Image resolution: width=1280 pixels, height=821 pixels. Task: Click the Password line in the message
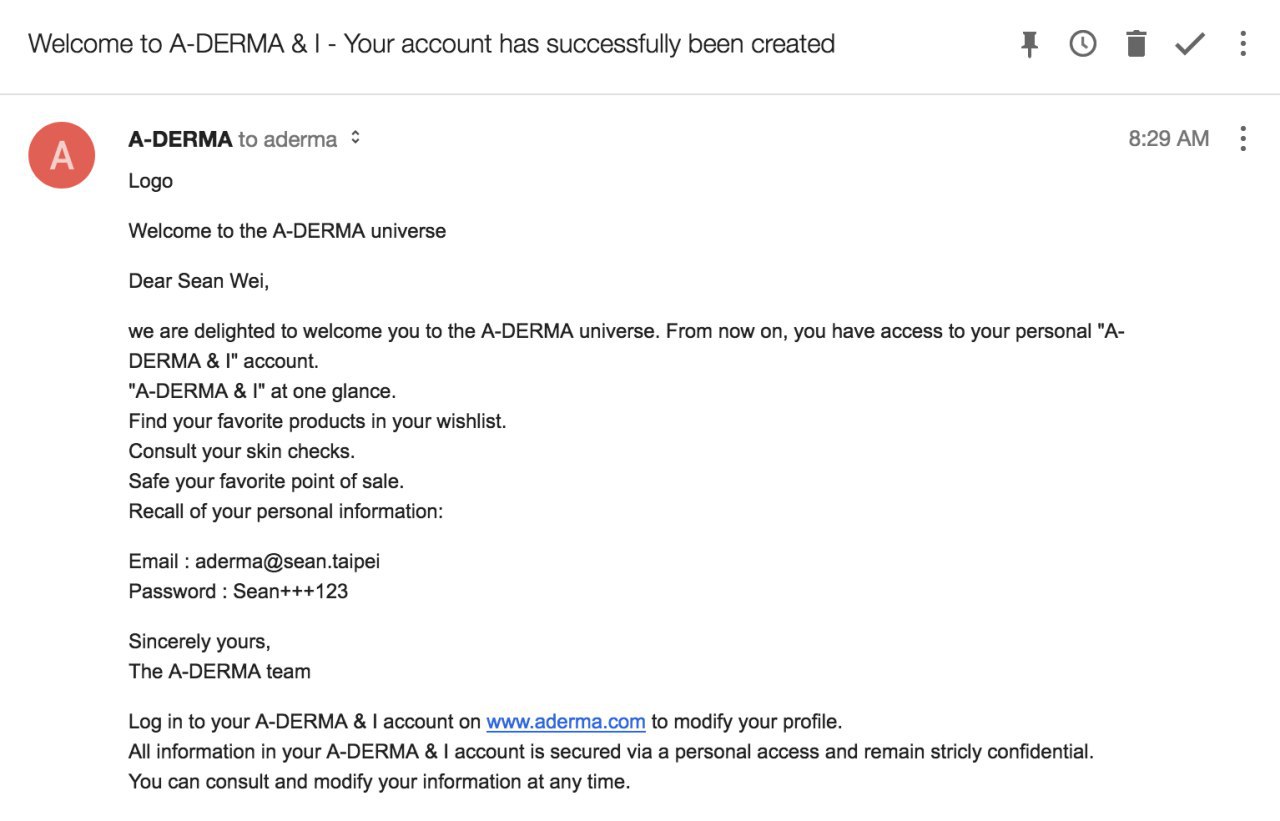[238, 591]
